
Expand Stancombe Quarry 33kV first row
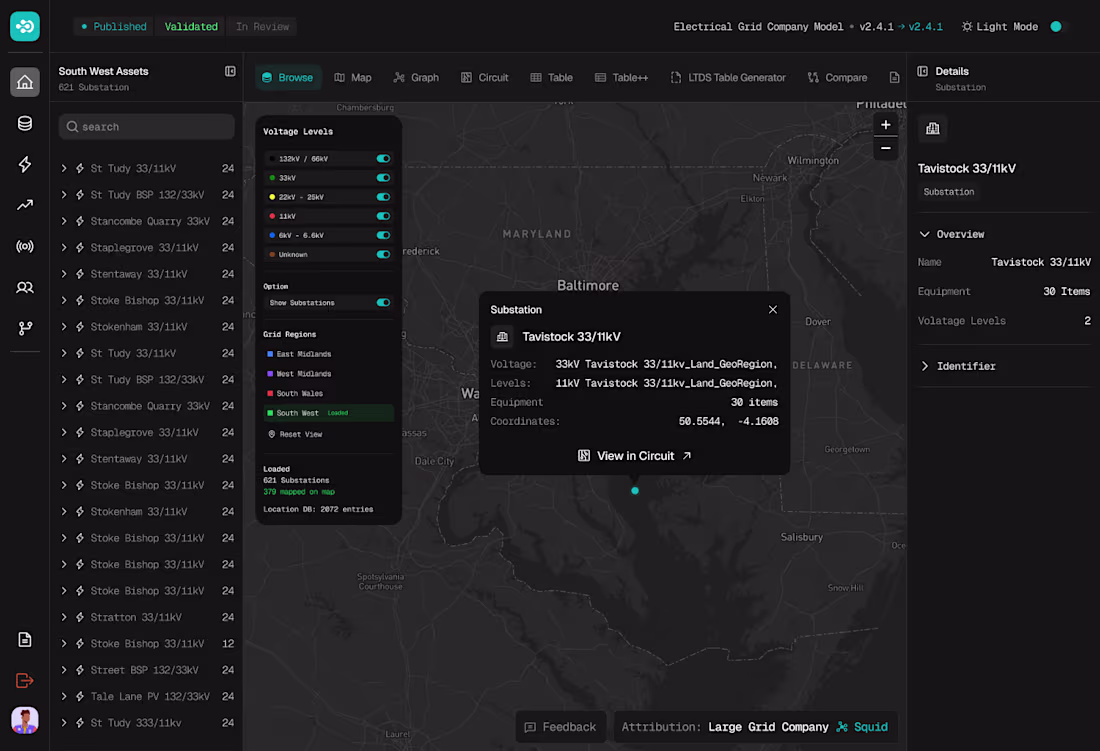point(64,221)
